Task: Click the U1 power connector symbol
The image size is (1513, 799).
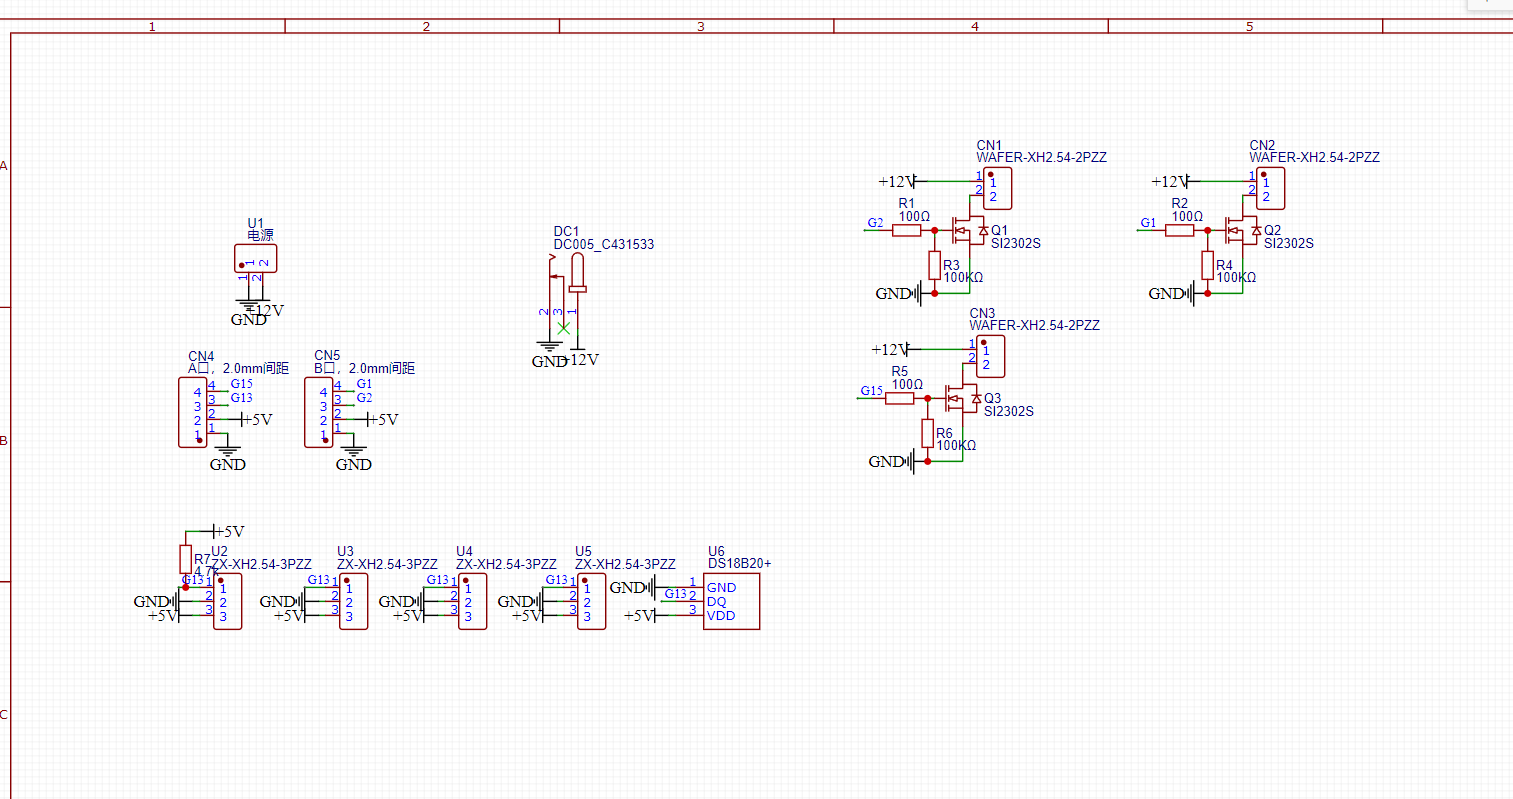Action: coord(255,259)
